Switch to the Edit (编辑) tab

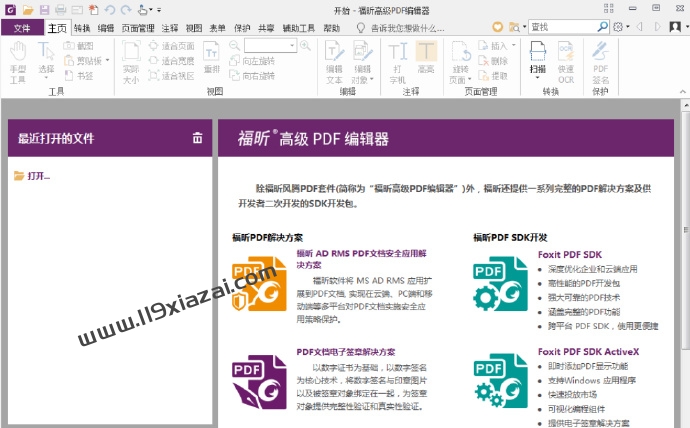click(x=106, y=28)
